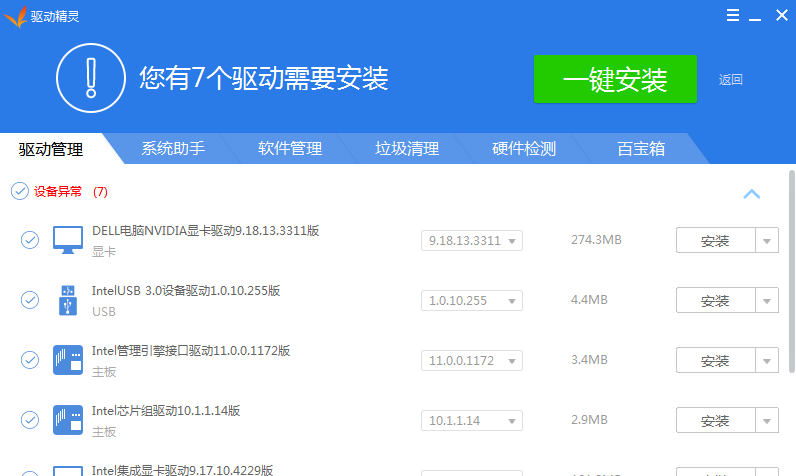The width and height of the screenshot is (796, 476).
Task: Uncheck the IntelUSB 3.0设备驱动 checkbox
Action: click(x=30, y=300)
